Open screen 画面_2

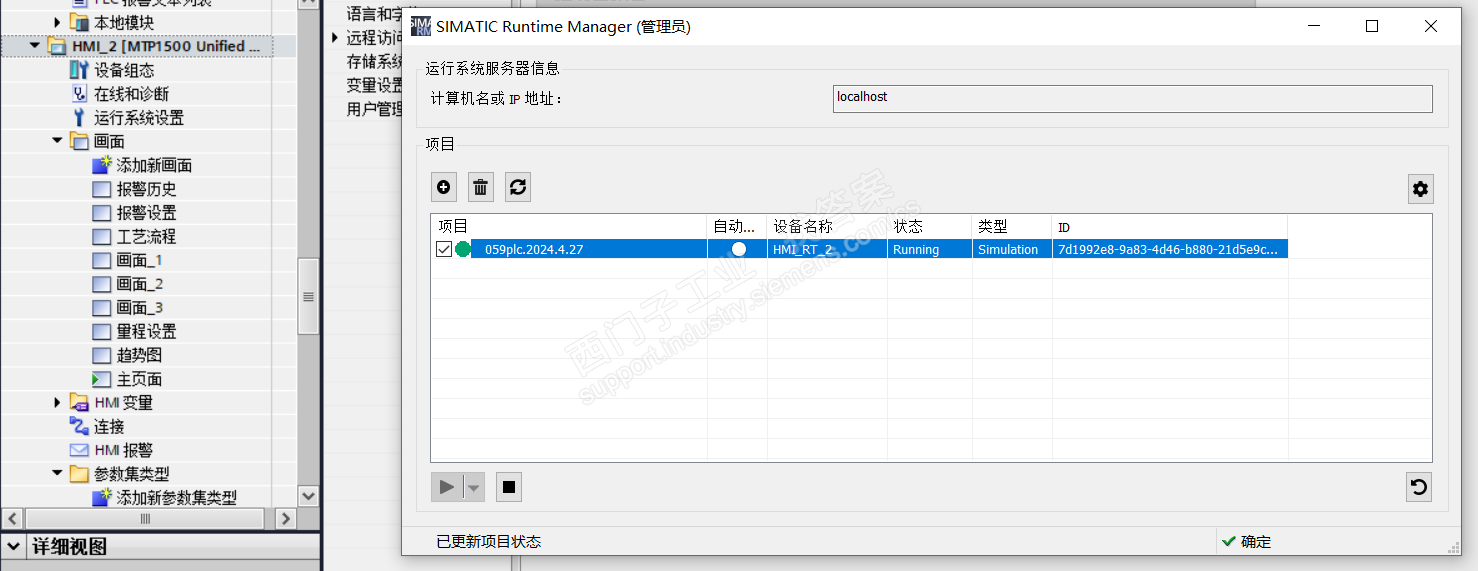pyautogui.click(x=139, y=284)
